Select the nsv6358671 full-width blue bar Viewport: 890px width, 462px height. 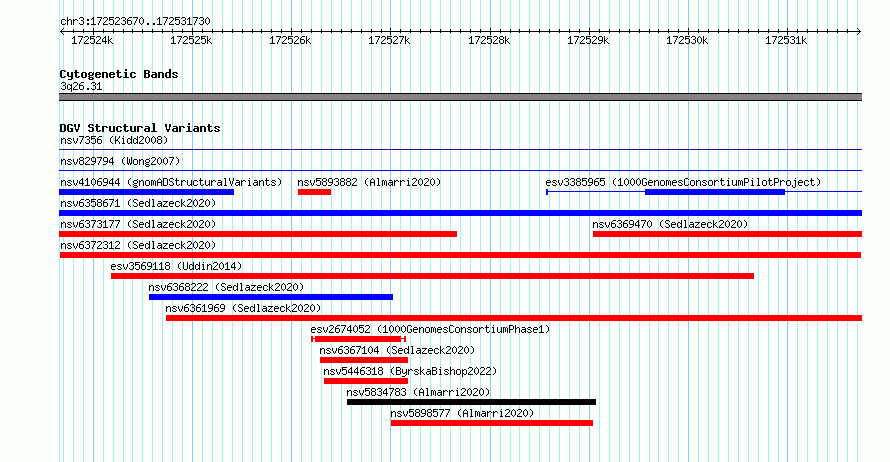pyautogui.click(x=460, y=213)
